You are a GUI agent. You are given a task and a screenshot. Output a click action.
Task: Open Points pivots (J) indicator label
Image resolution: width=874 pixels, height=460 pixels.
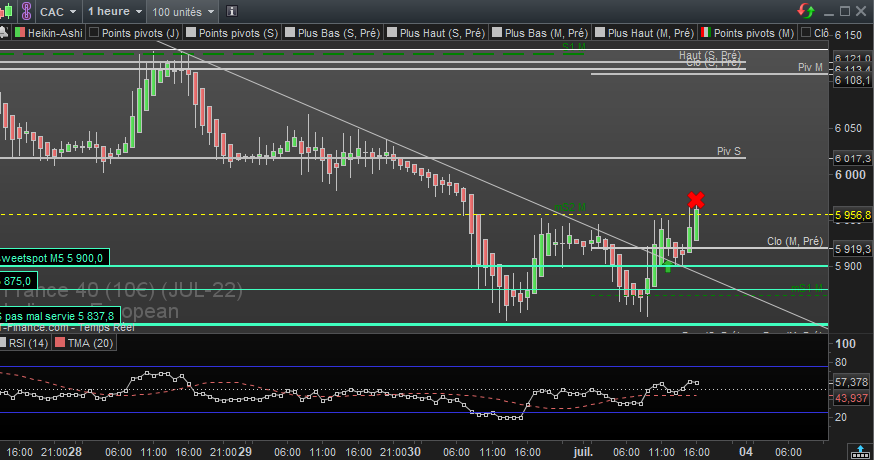coord(140,33)
